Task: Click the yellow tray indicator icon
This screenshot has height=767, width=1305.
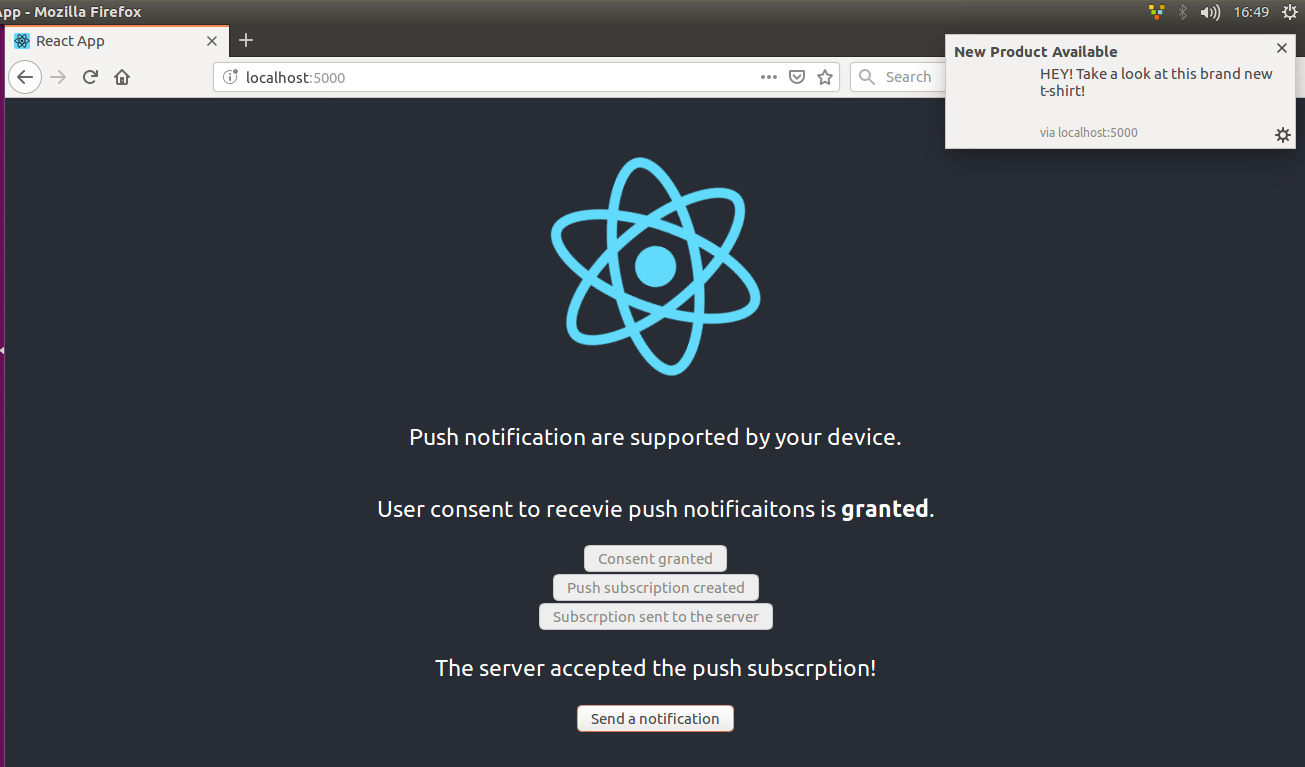Action: 1157,12
